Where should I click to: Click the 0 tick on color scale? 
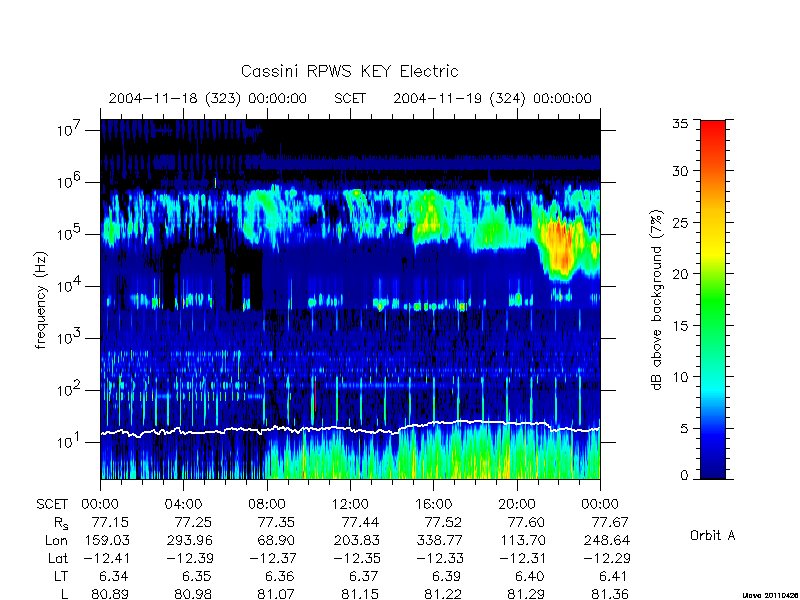coord(684,475)
